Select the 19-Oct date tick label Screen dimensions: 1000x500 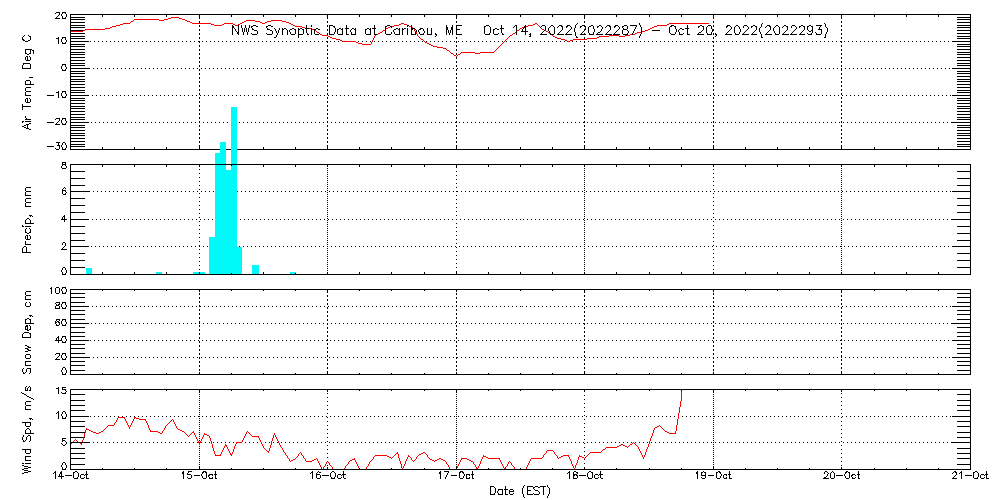[x=713, y=476]
